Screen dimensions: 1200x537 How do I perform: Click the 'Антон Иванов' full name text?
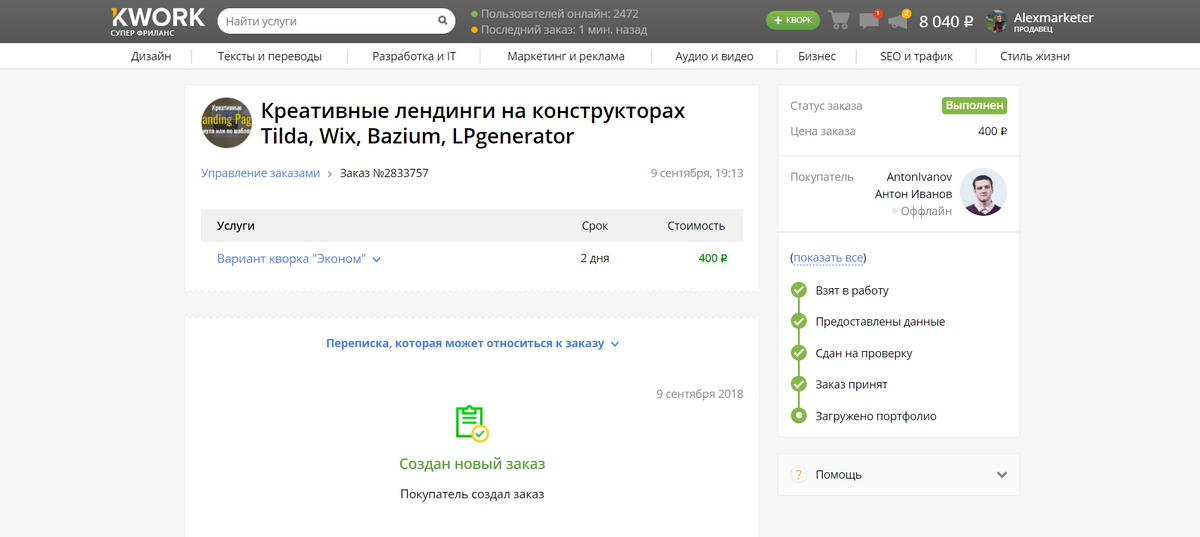(913, 194)
